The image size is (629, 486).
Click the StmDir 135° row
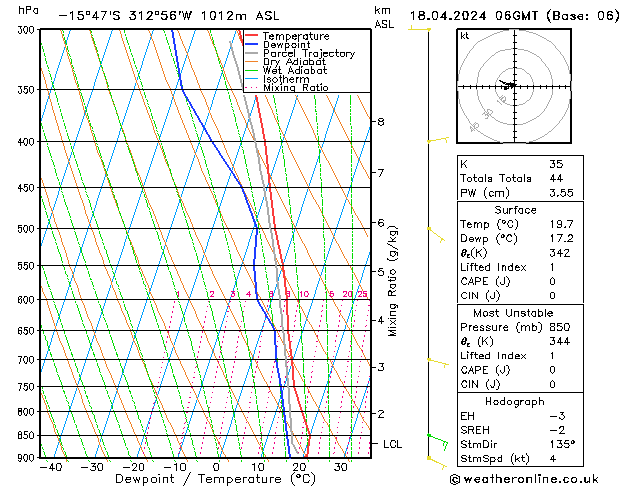(515, 444)
